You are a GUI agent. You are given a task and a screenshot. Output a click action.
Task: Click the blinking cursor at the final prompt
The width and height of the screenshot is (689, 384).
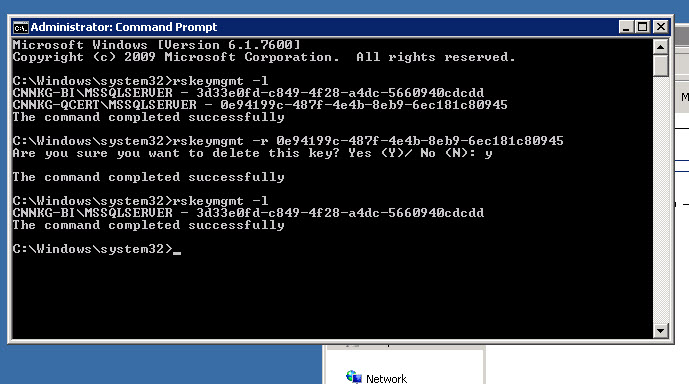177,253
